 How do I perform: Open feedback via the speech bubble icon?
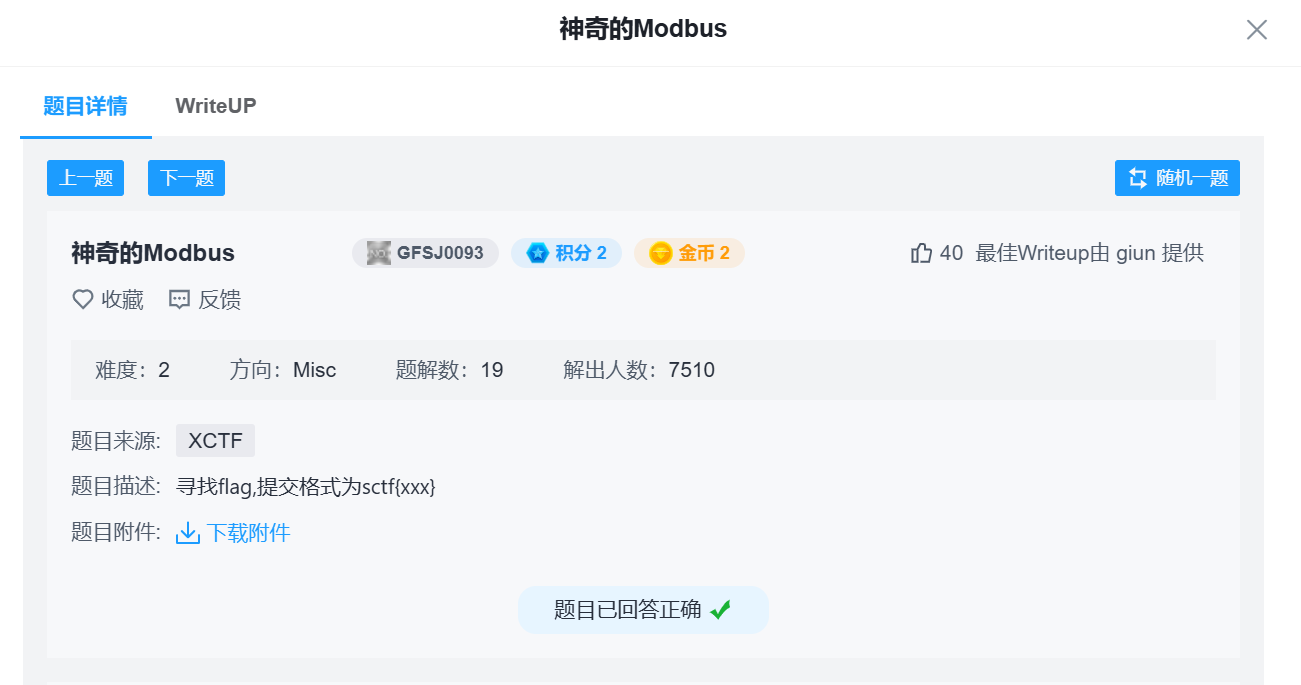[178, 299]
